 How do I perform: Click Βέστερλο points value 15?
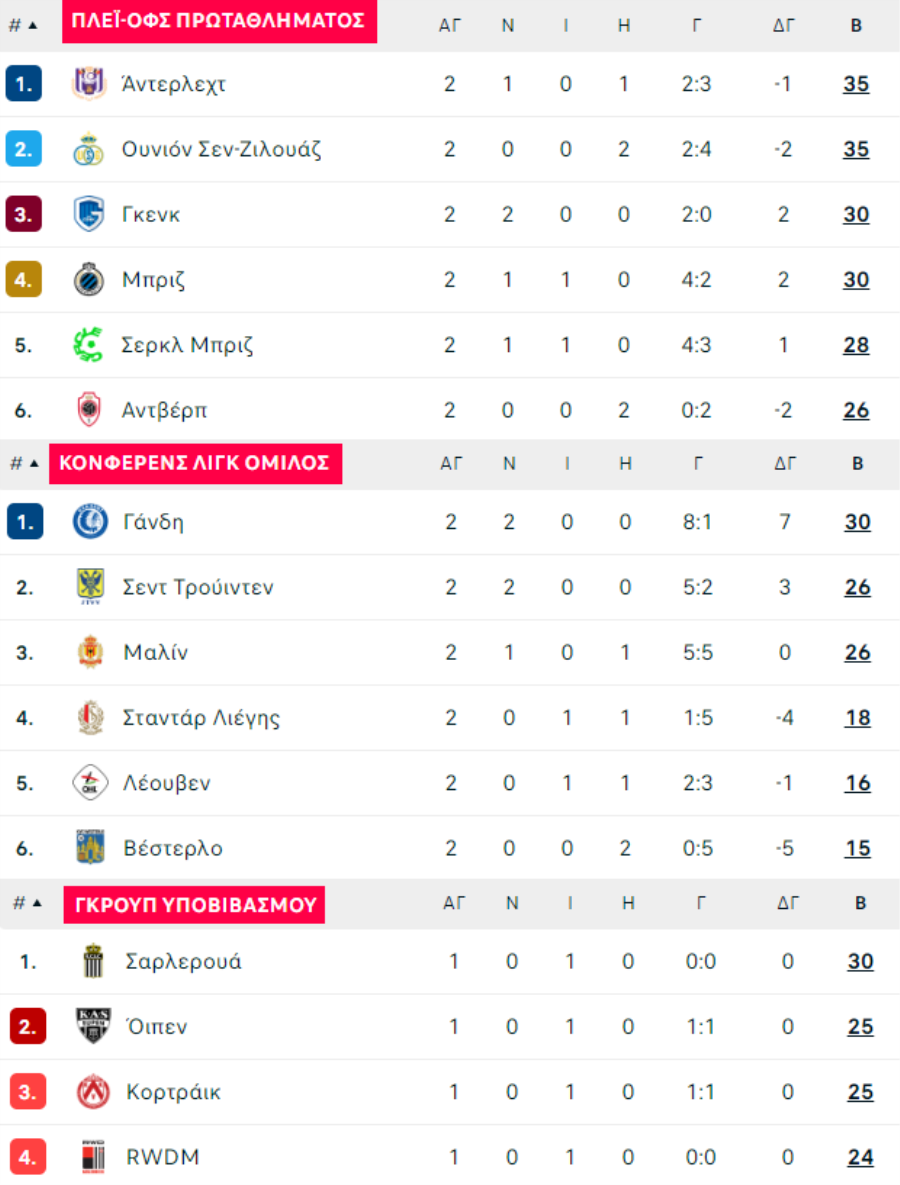pyautogui.click(x=858, y=848)
